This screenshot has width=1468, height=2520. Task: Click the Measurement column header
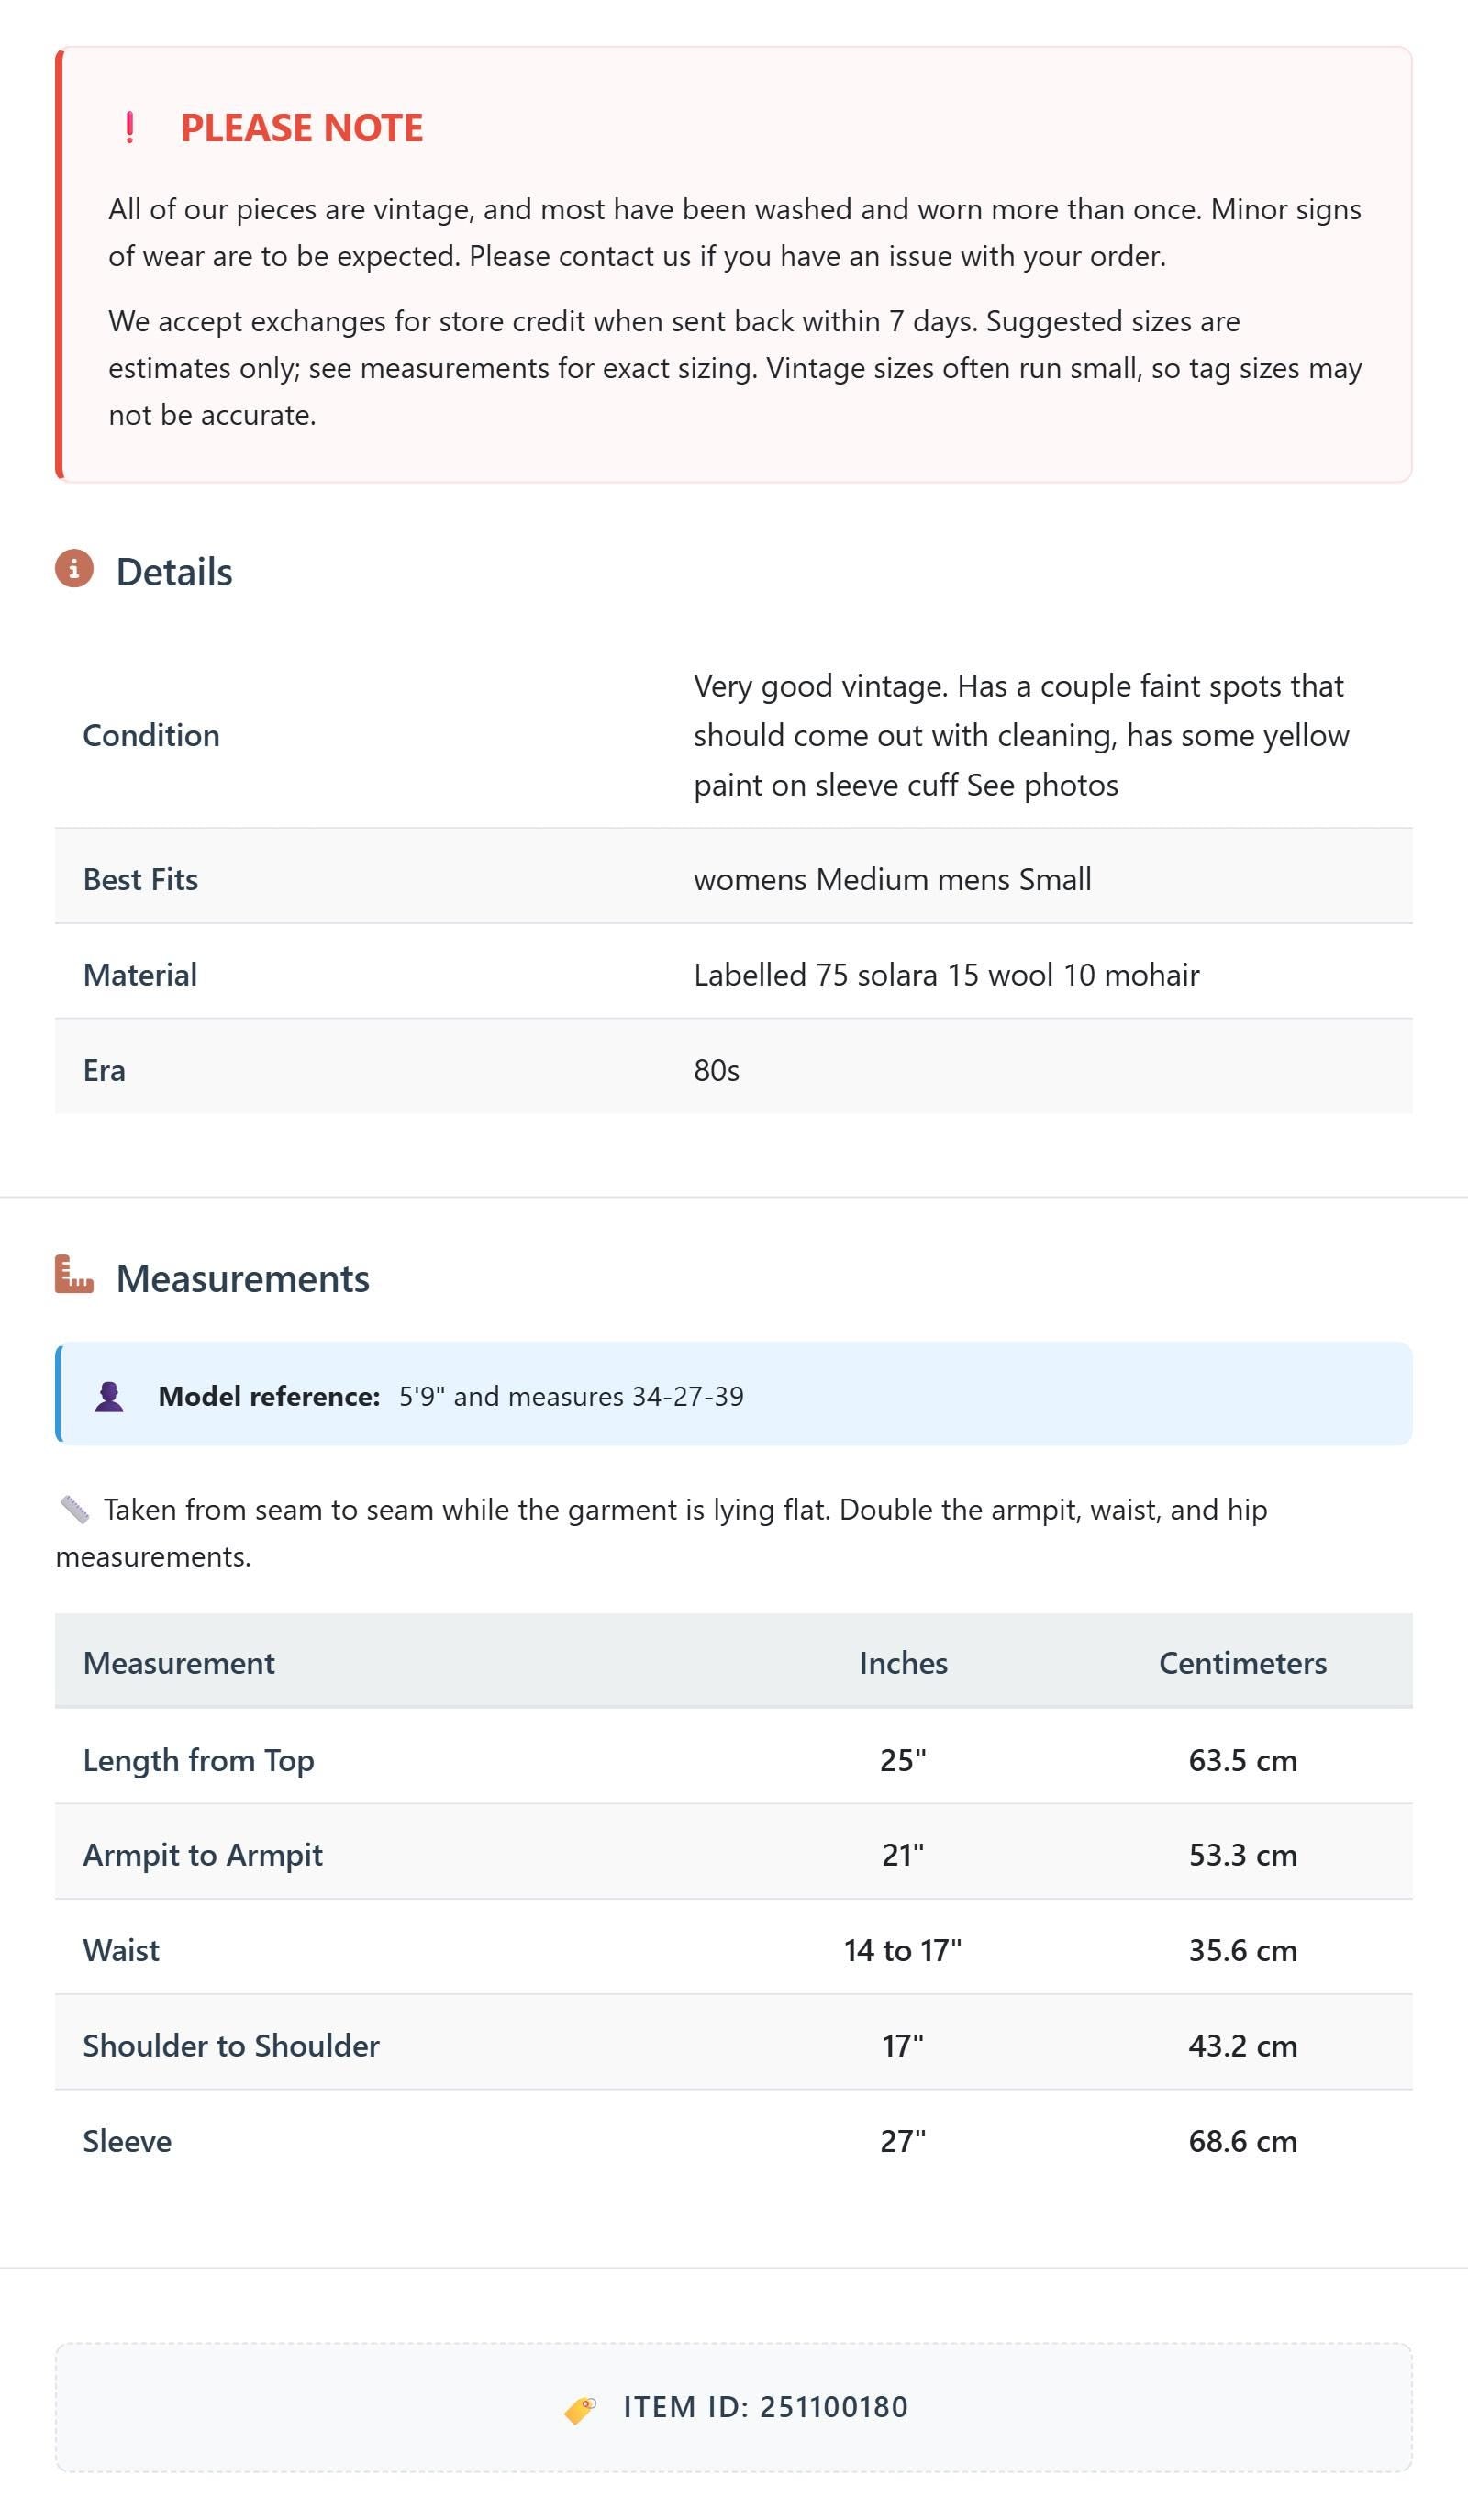(x=179, y=1663)
